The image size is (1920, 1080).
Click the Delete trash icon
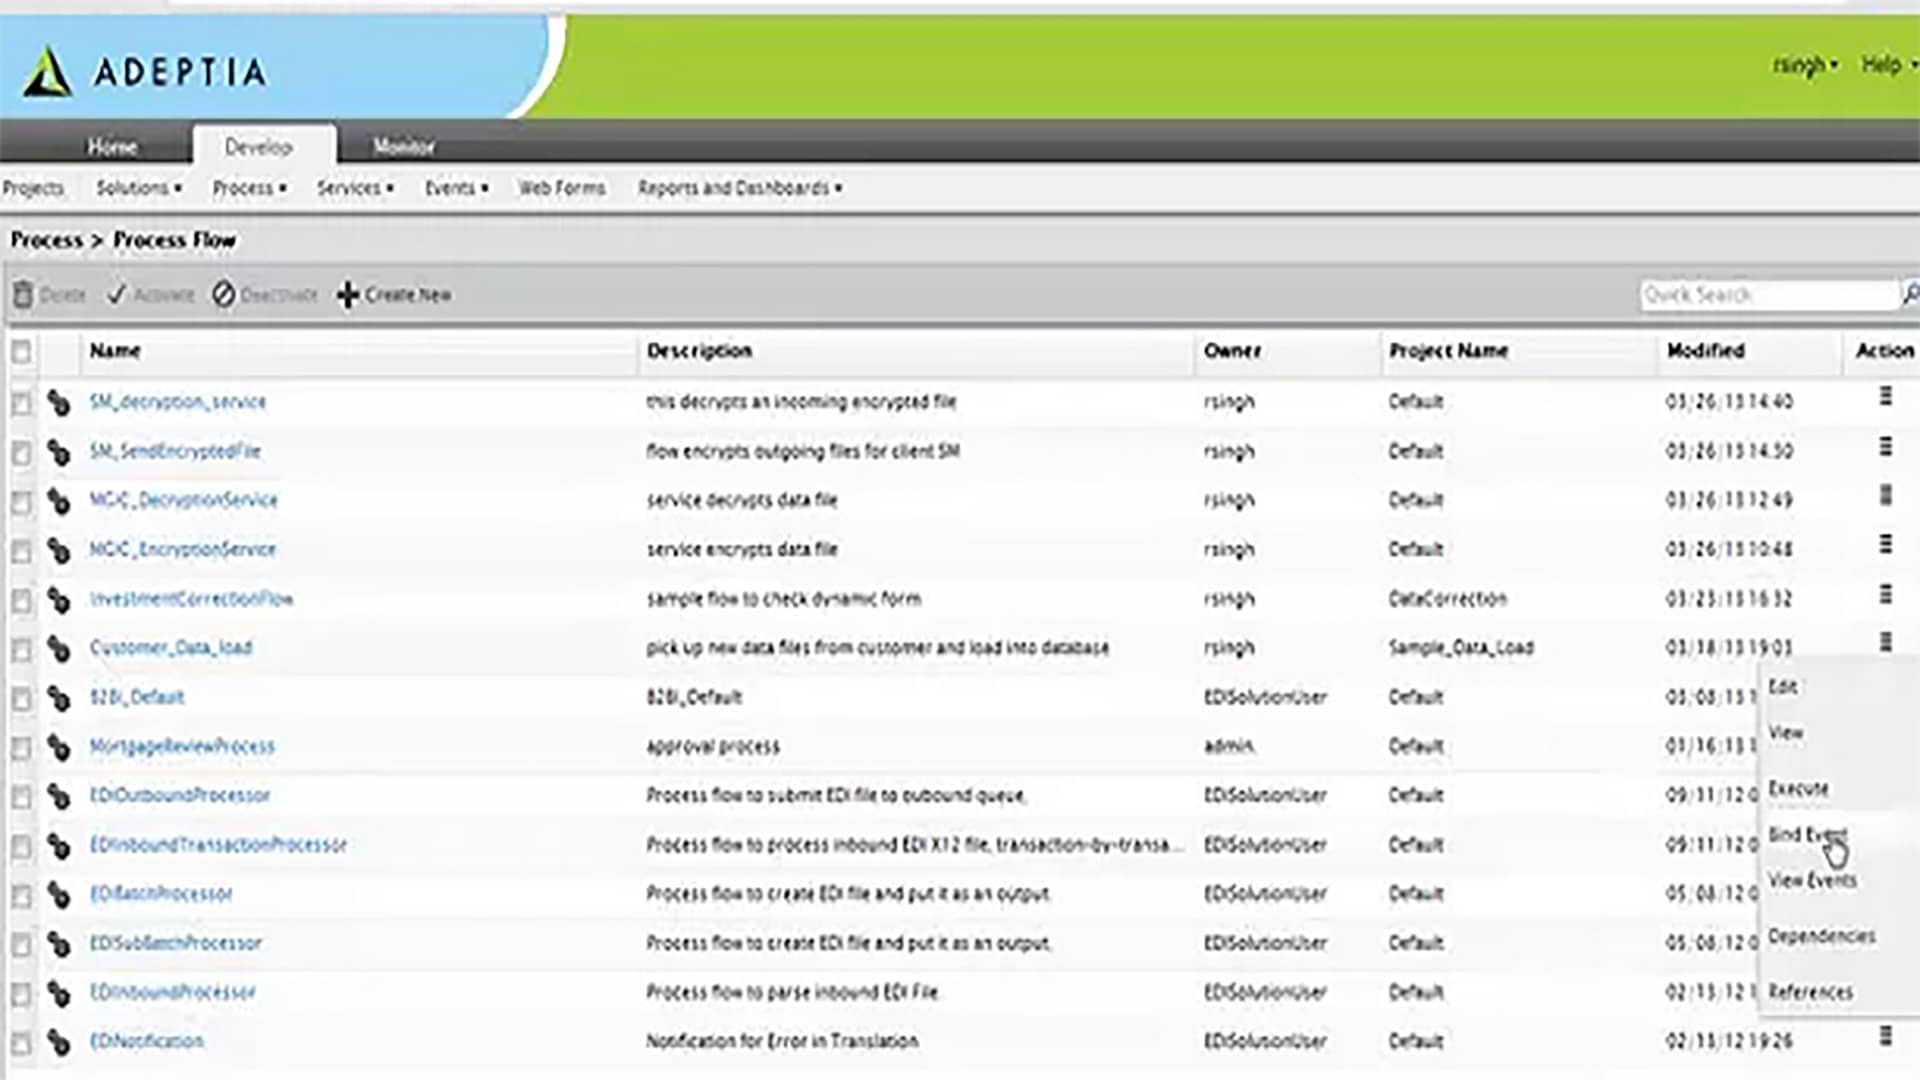(x=23, y=295)
